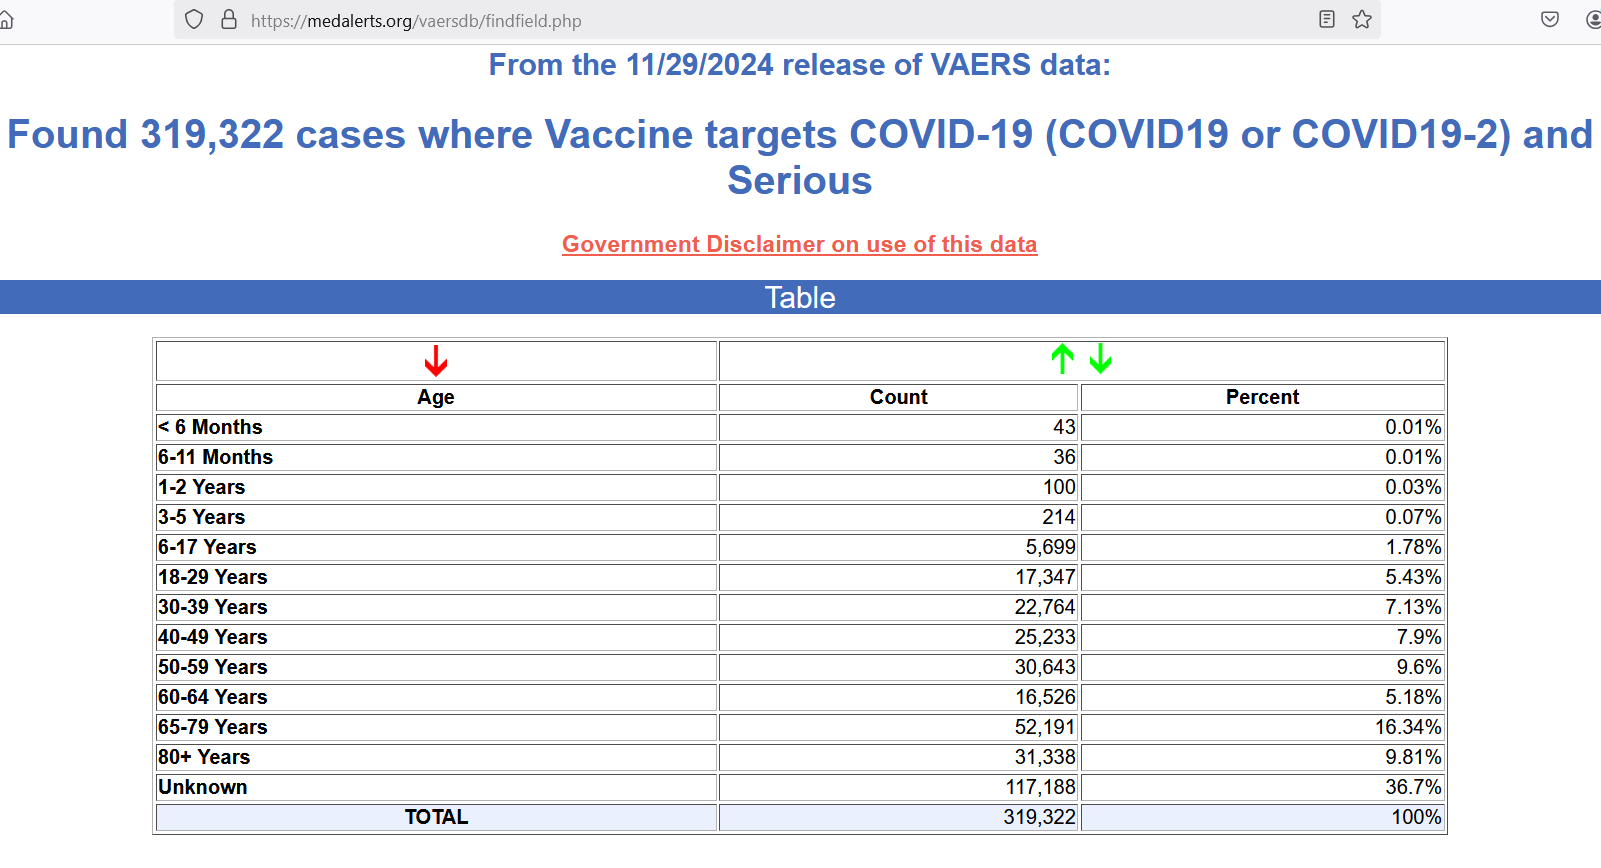
Task: Click percent value 0.03%
Action: point(1413,487)
